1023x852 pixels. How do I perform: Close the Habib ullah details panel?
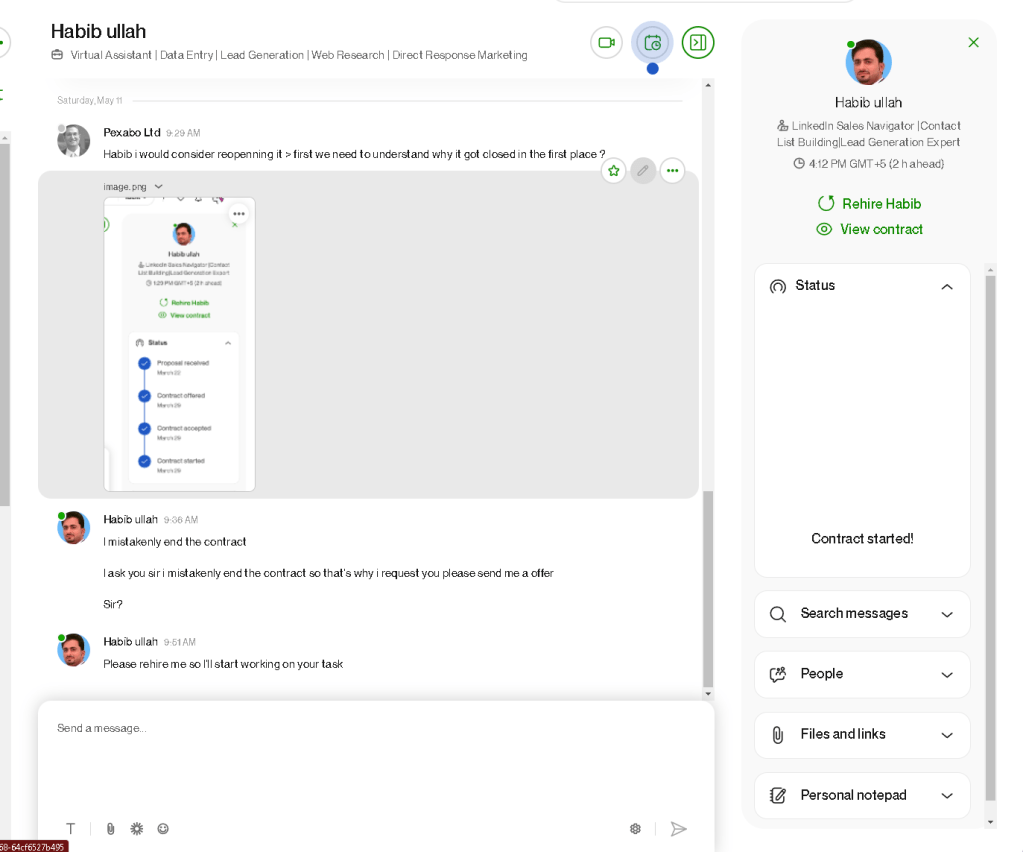coord(973,42)
